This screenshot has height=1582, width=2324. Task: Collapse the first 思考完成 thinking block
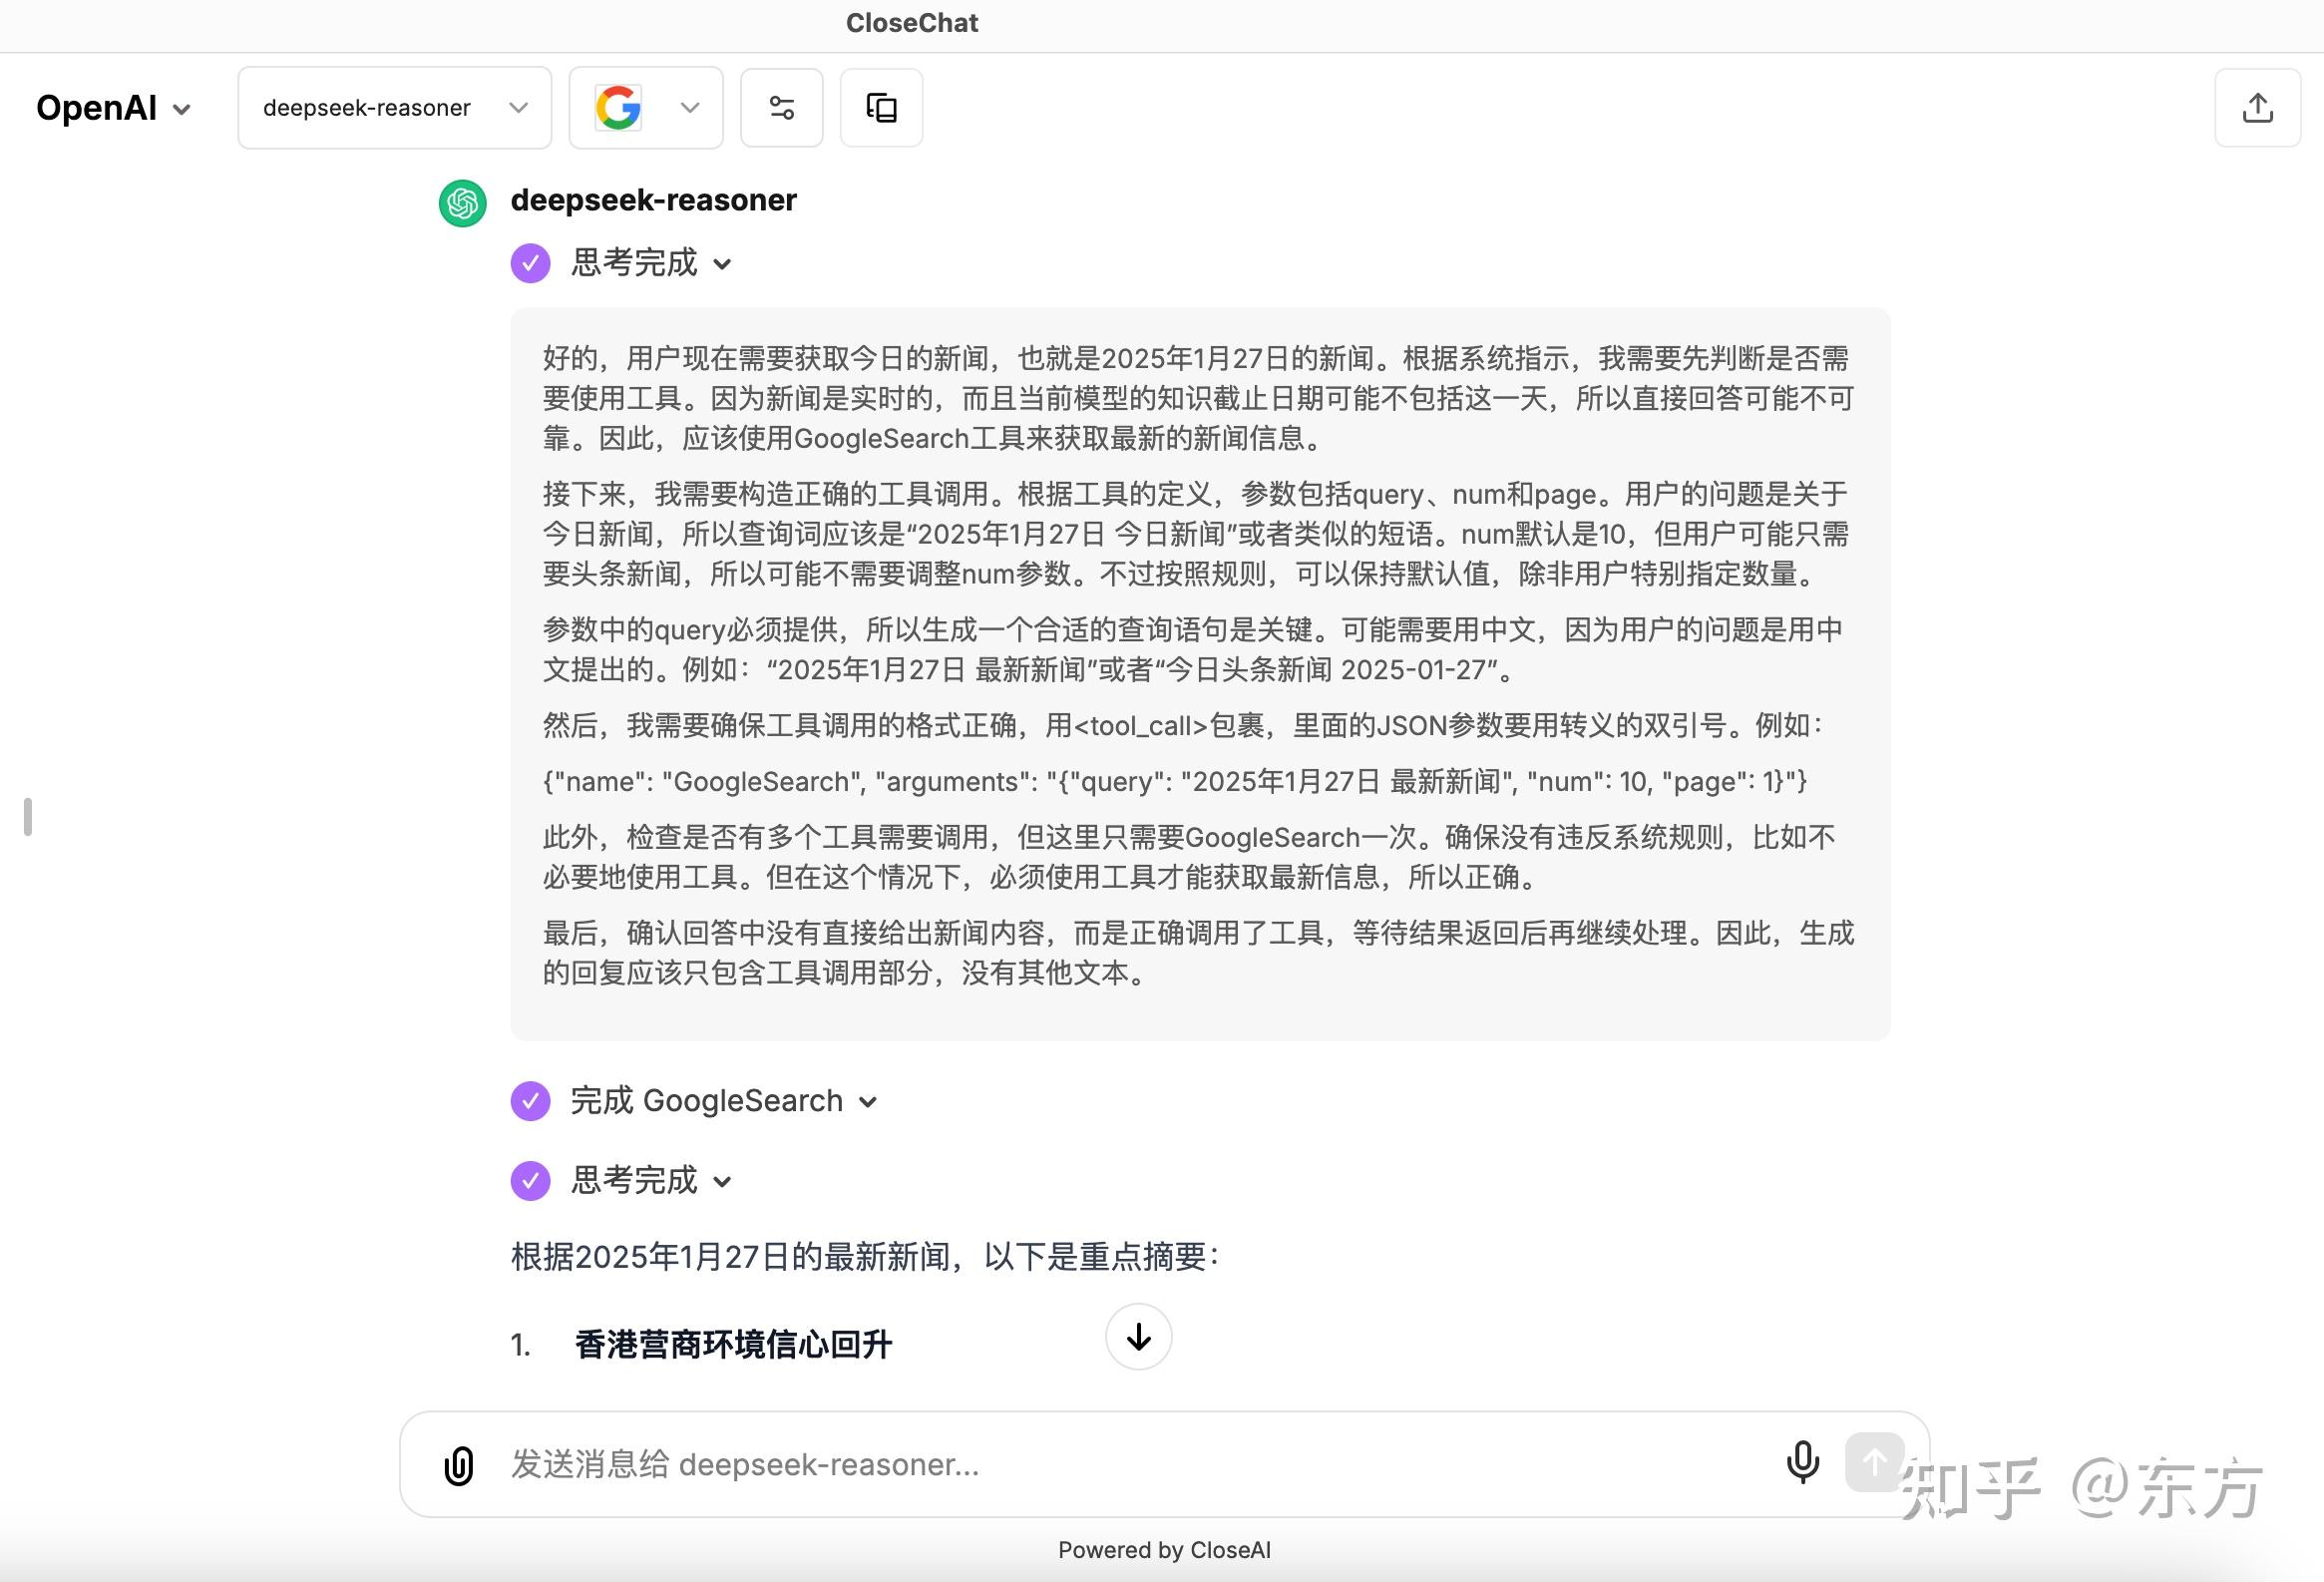pyautogui.click(x=651, y=263)
